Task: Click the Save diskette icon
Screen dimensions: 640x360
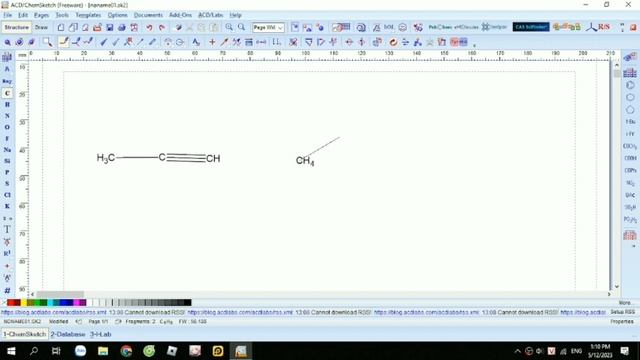Action: [109, 27]
